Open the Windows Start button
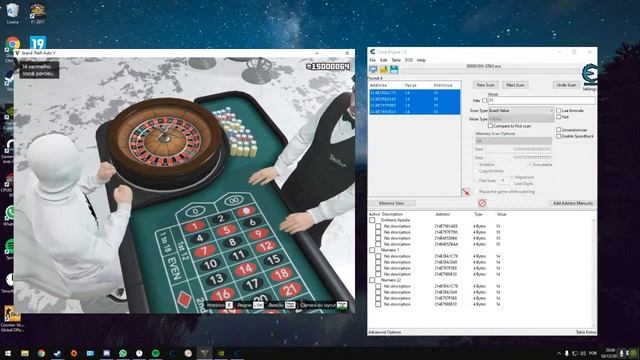Screen dimensions: 640x360 pos(8,353)
